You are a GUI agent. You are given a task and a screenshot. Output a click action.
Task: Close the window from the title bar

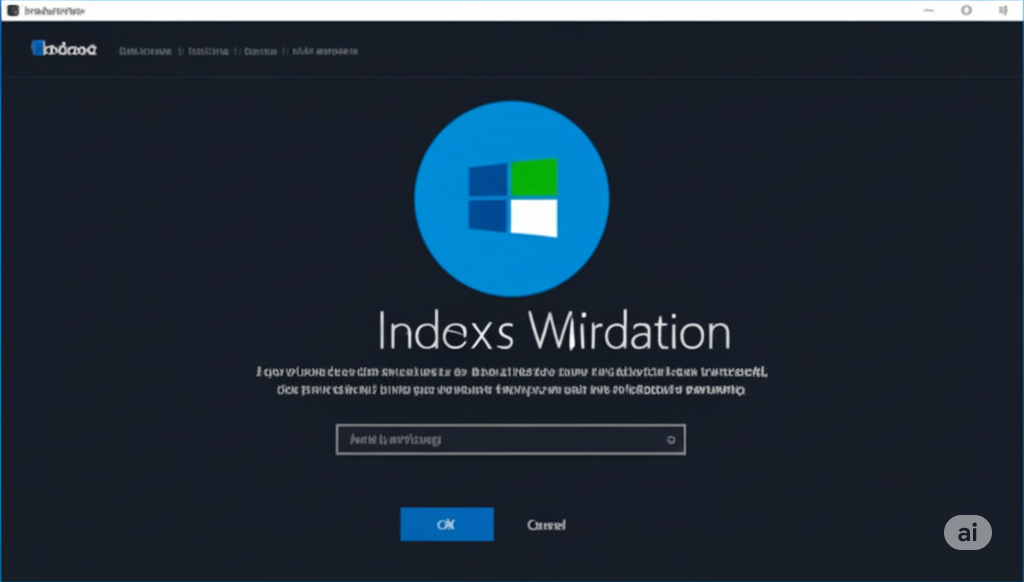(x=1003, y=10)
